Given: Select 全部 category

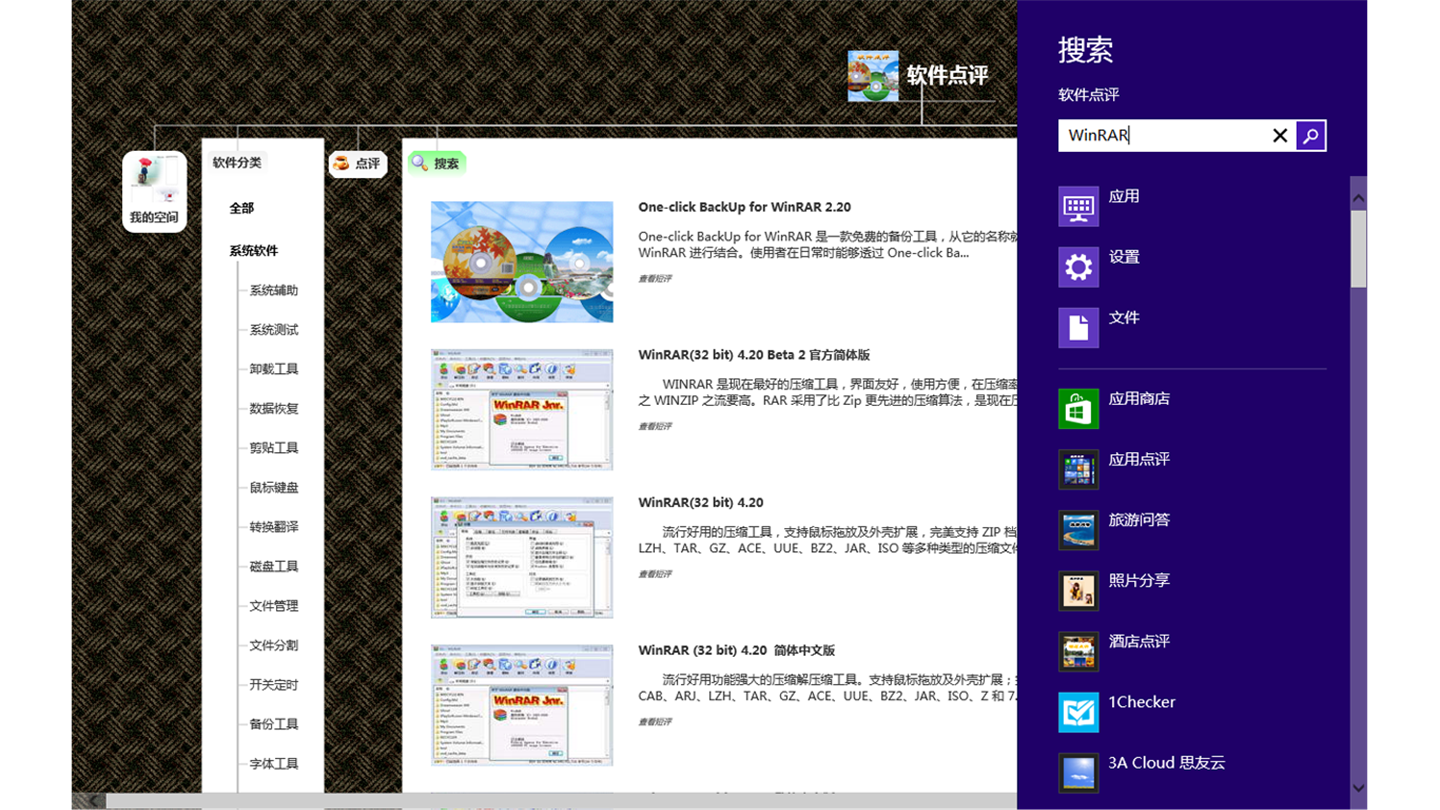Looking at the screenshot, I should pyautogui.click(x=242, y=208).
